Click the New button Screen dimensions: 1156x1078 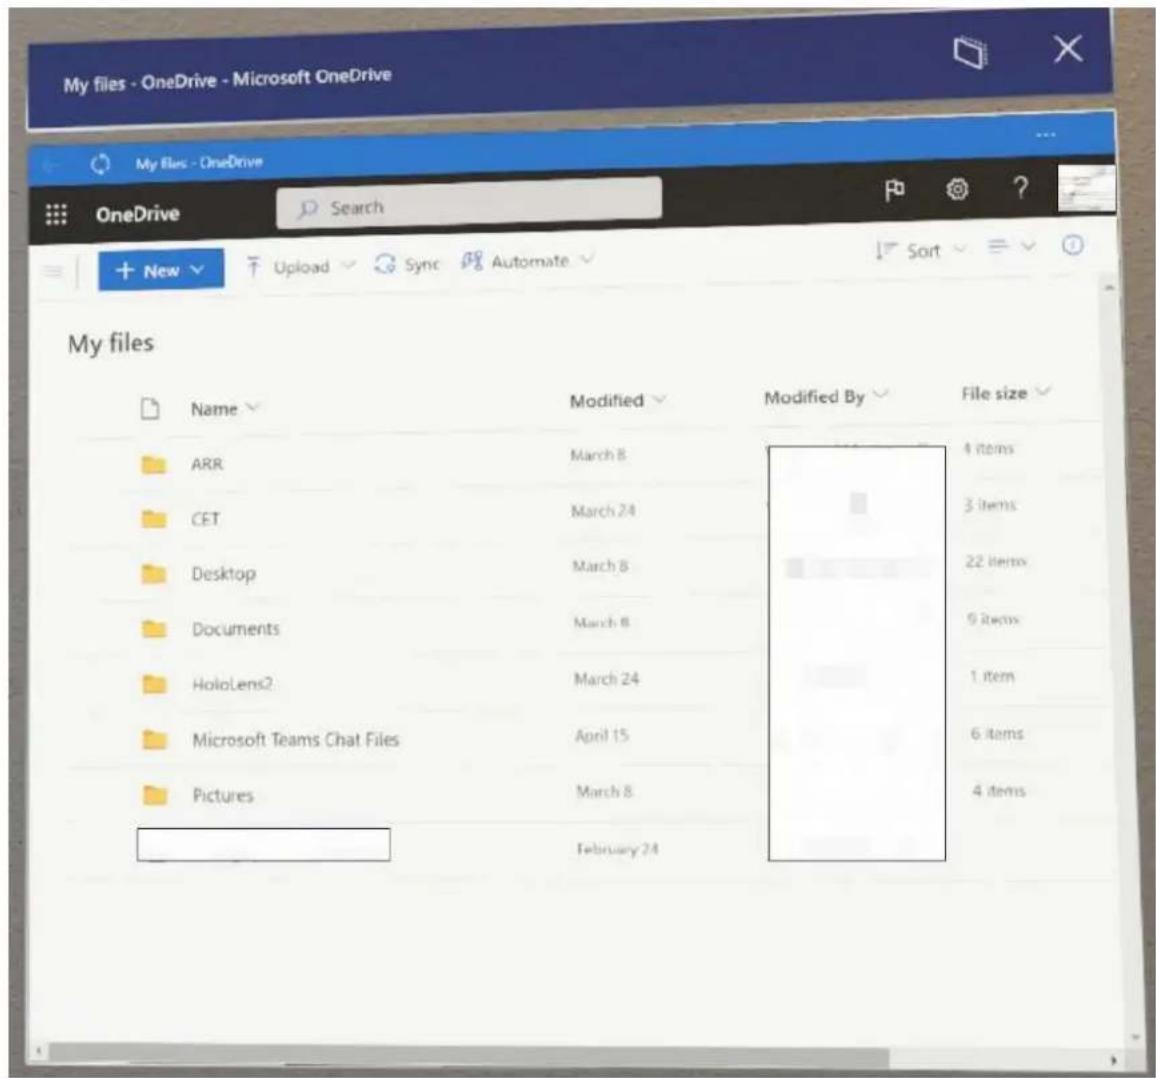(161, 270)
